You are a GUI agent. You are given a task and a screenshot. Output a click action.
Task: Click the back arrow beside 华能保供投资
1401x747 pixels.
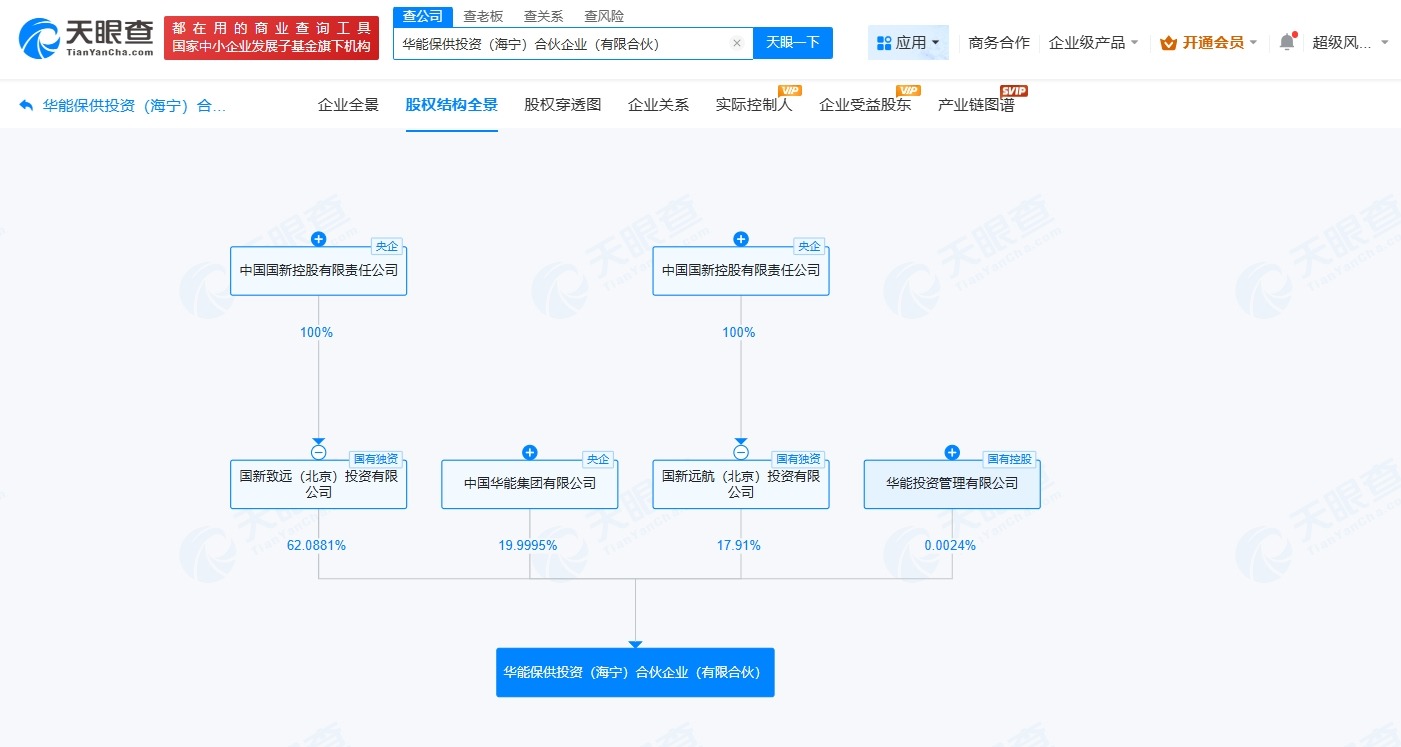[24, 104]
